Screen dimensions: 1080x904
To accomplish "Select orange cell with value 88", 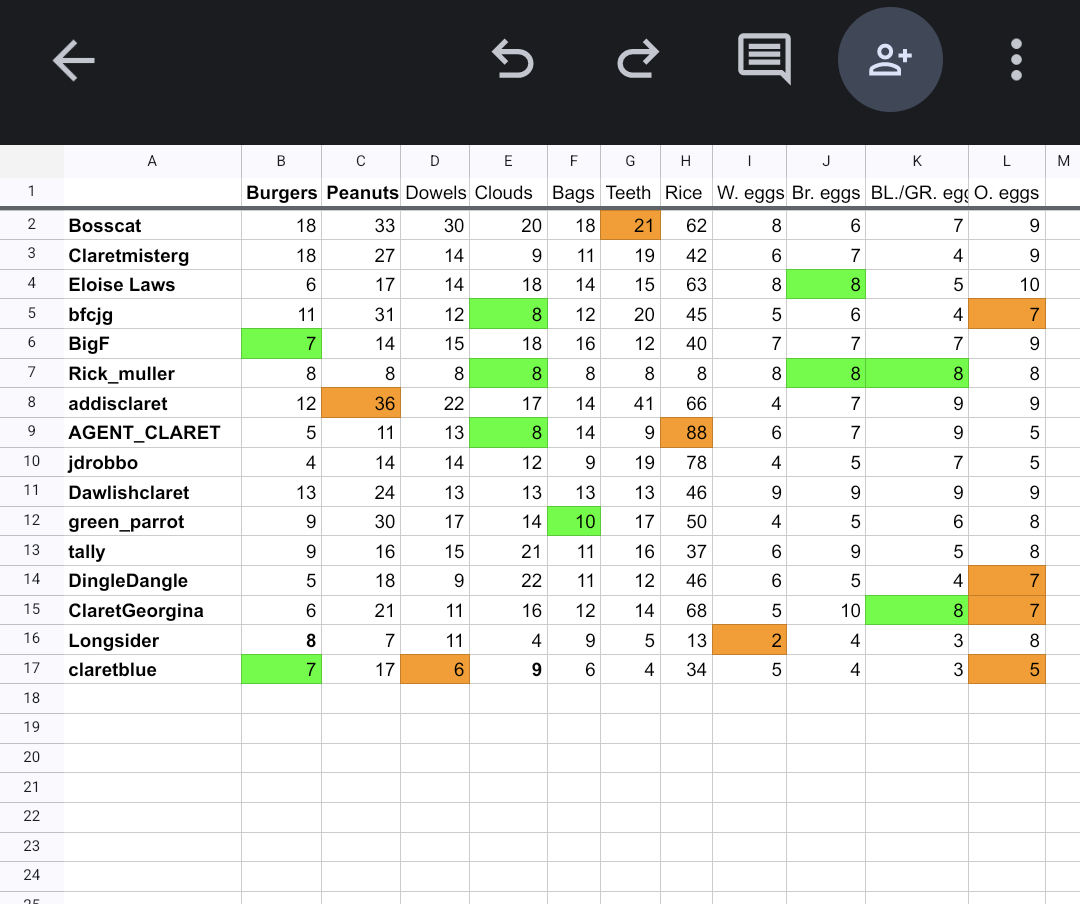I will [x=686, y=433].
